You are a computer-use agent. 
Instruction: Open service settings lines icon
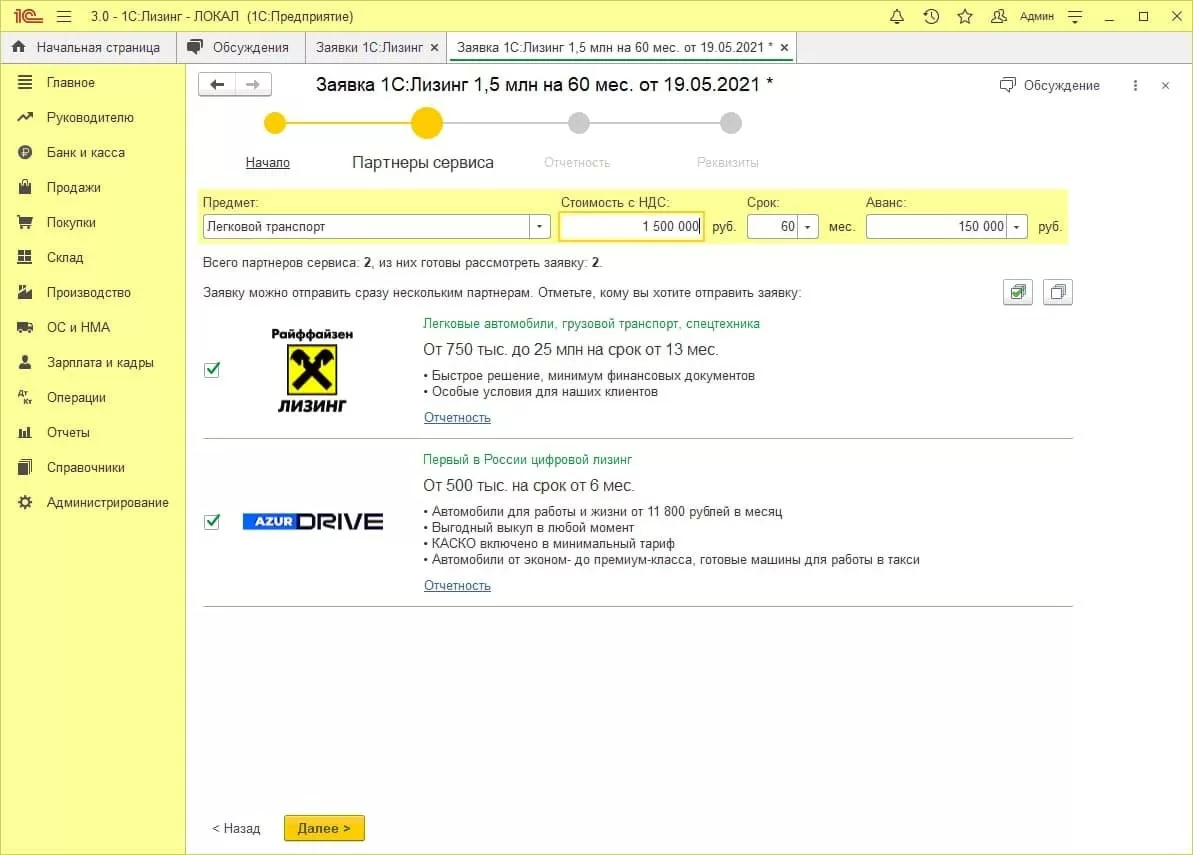click(x=1075, y=16)
